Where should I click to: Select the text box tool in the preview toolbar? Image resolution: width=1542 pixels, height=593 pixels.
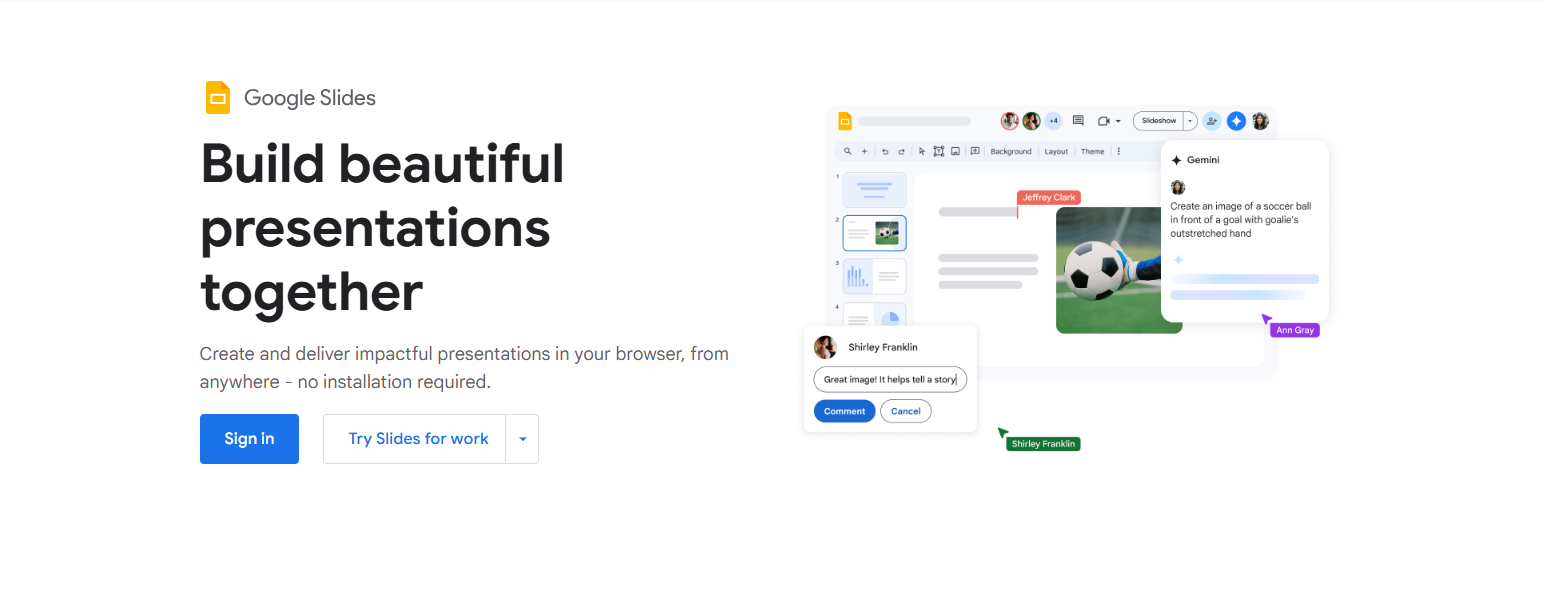tap(939, 152)
